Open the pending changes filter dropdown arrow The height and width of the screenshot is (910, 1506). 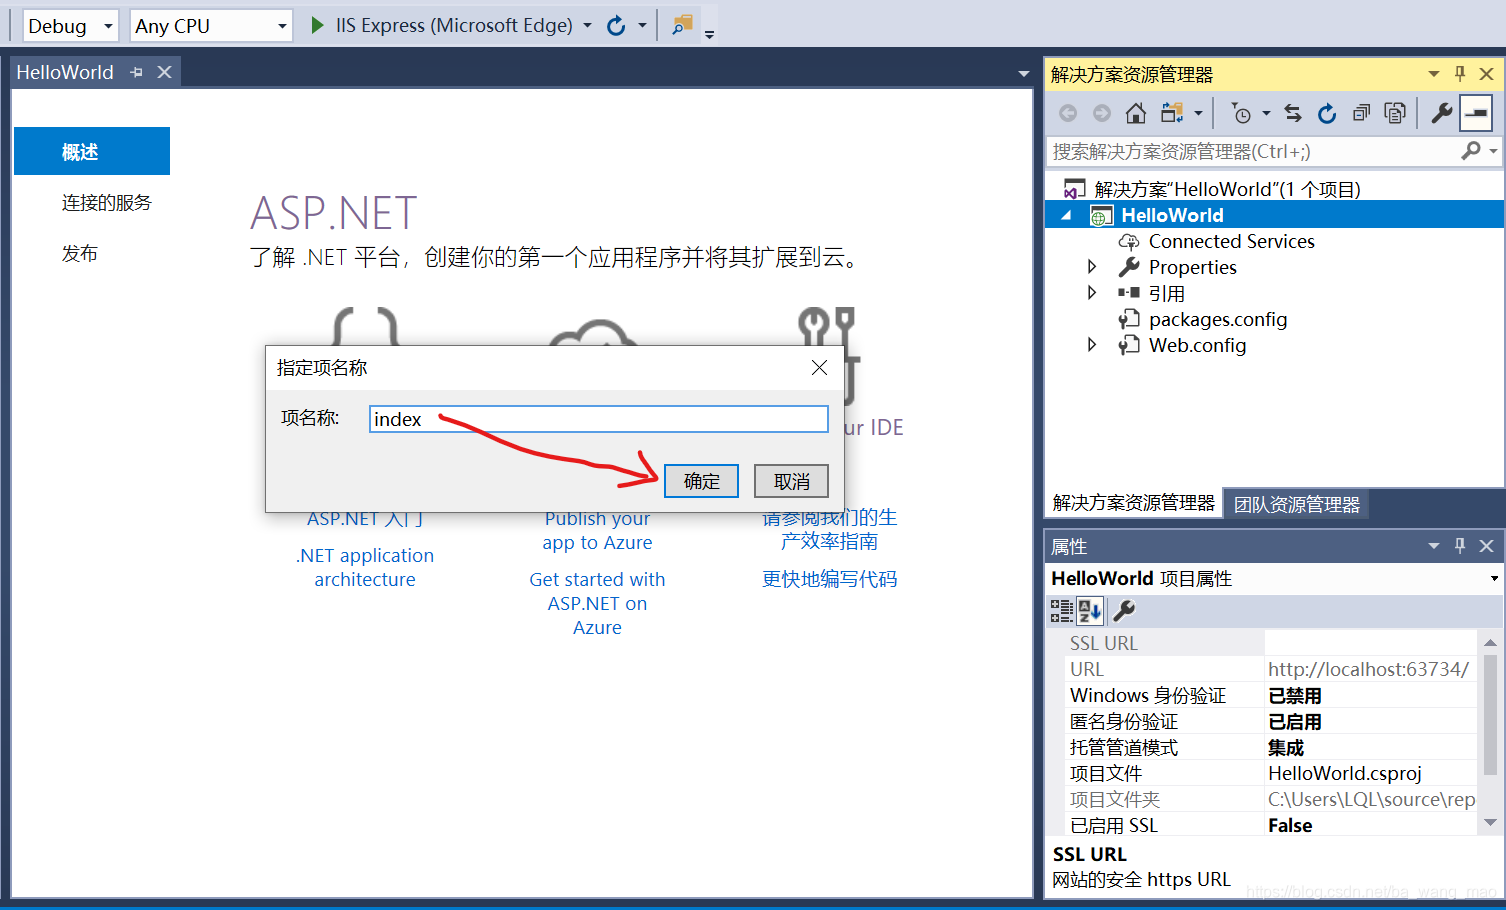click(x=1266, y=113)
